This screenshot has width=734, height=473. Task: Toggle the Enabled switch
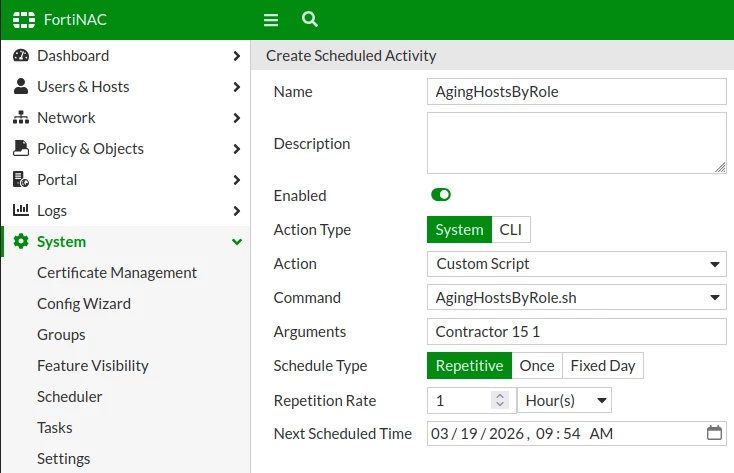click(440, 194)
